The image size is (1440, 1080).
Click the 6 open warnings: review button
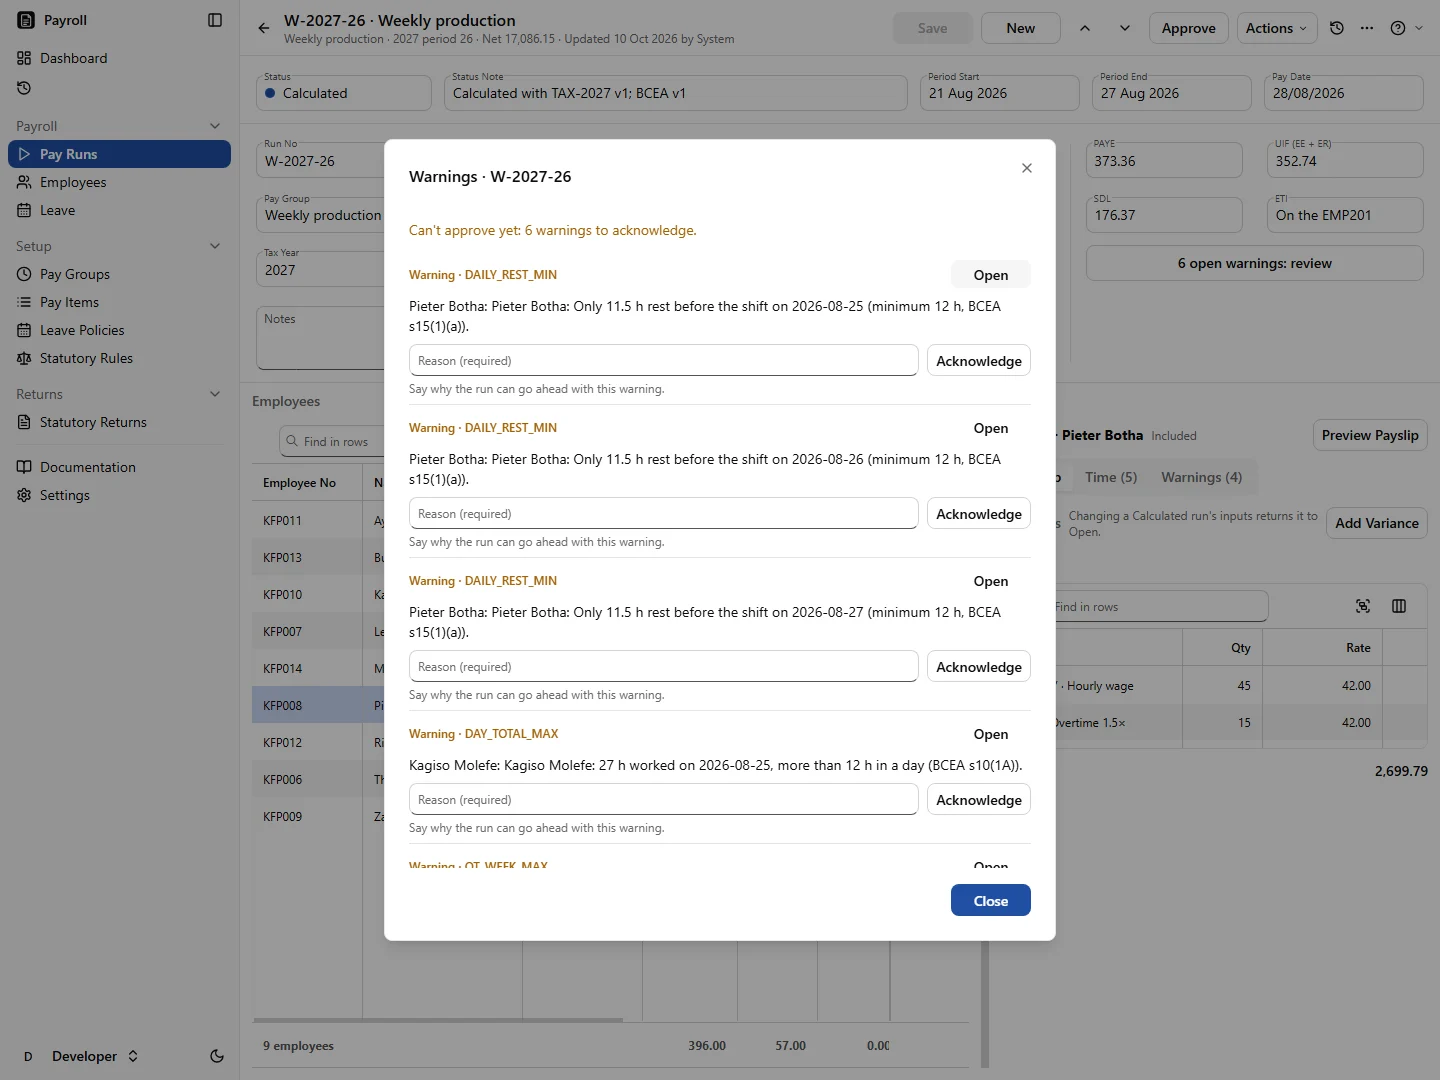point(1255,263)
